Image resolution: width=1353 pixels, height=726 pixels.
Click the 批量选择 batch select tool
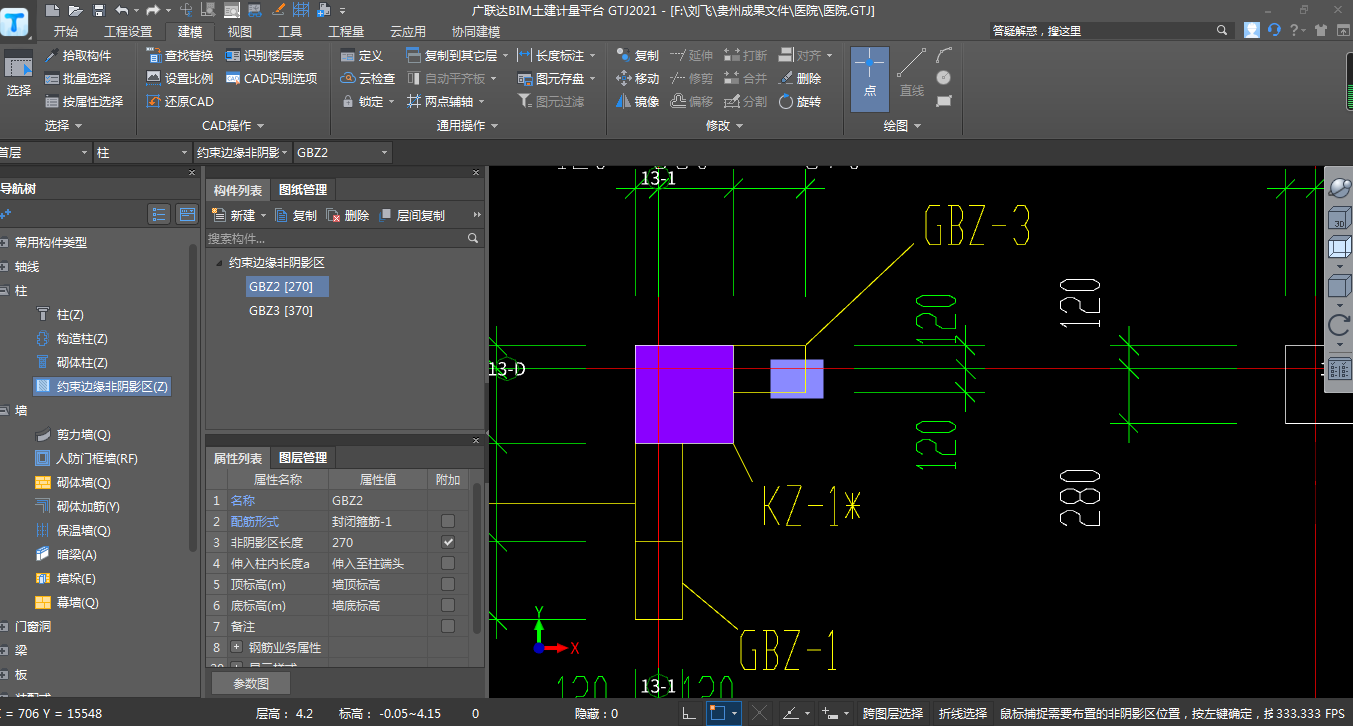[78, 78]
